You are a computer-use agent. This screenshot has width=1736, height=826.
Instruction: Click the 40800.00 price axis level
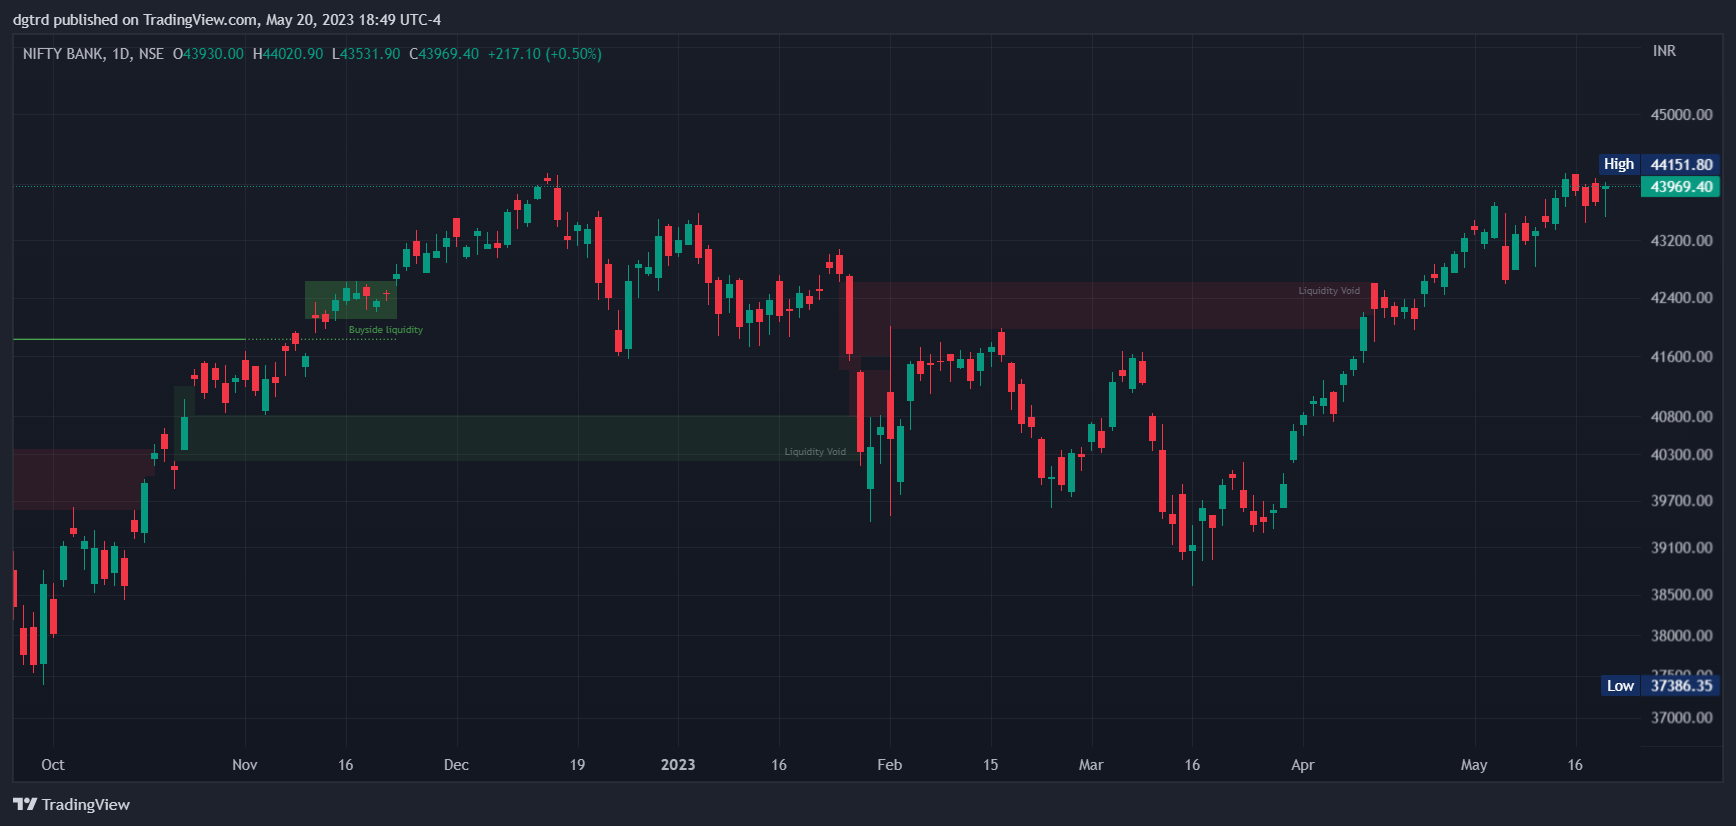[x=1681, y=417]
